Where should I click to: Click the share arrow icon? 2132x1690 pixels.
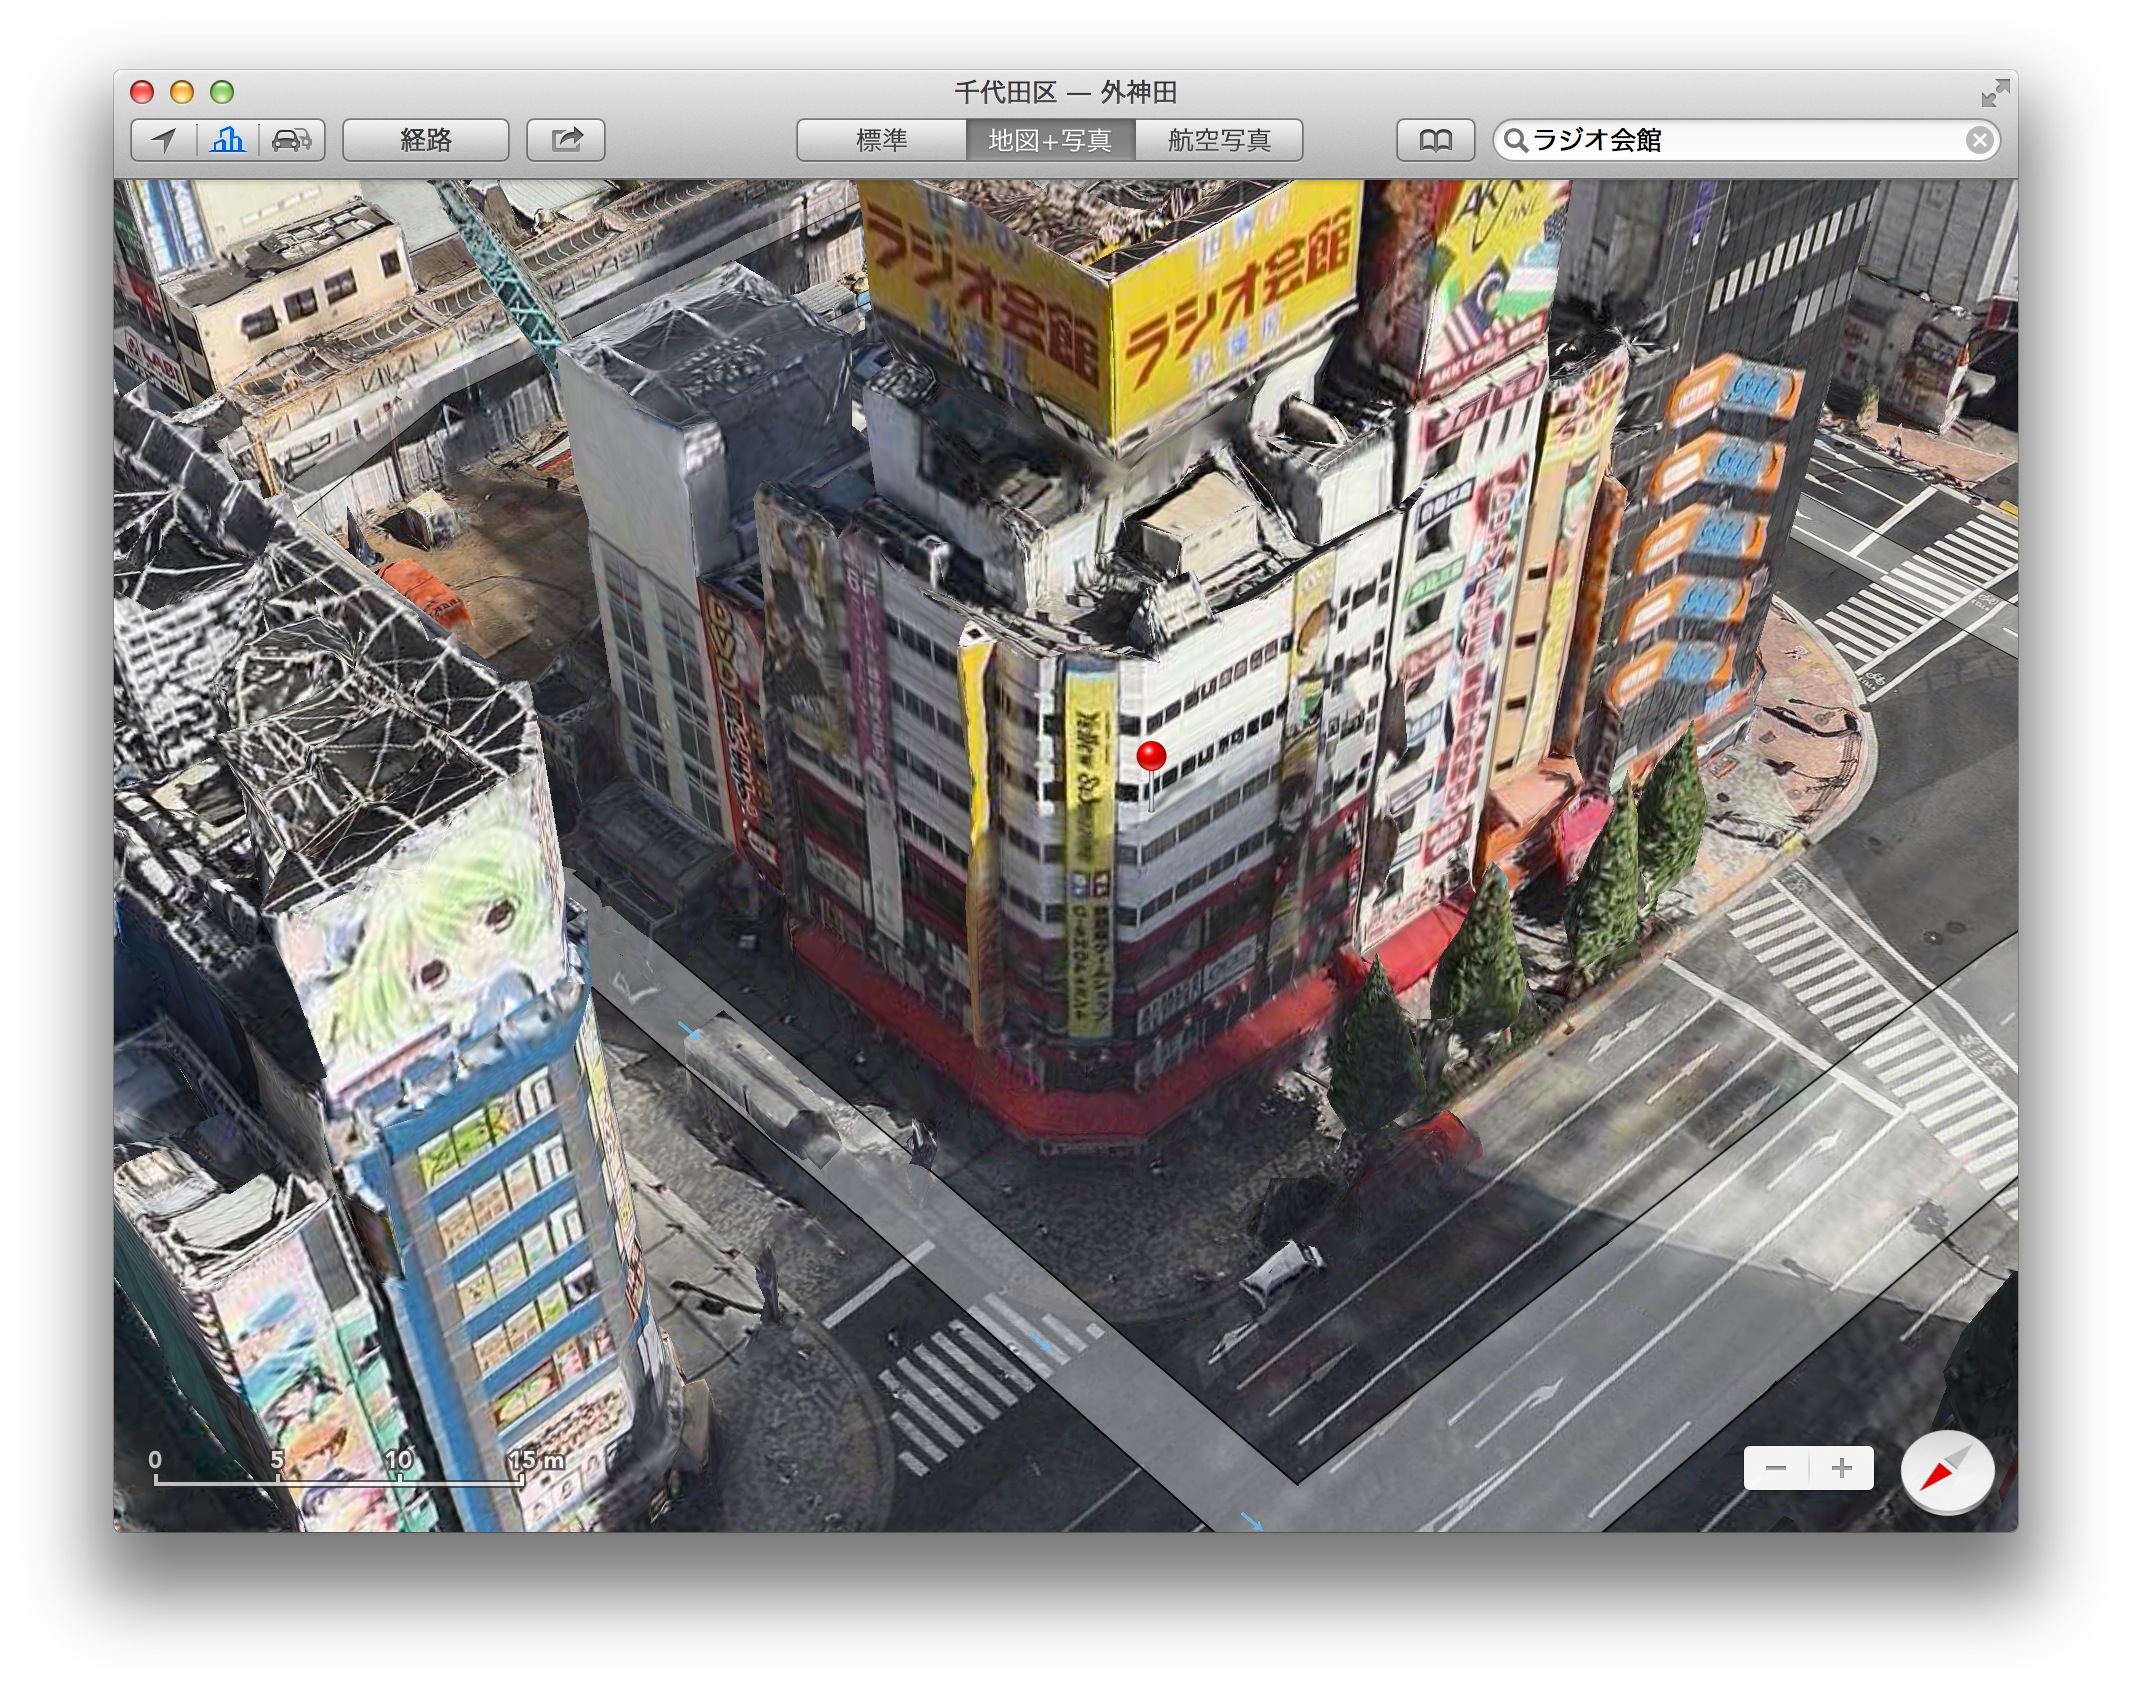click(566, 140)
